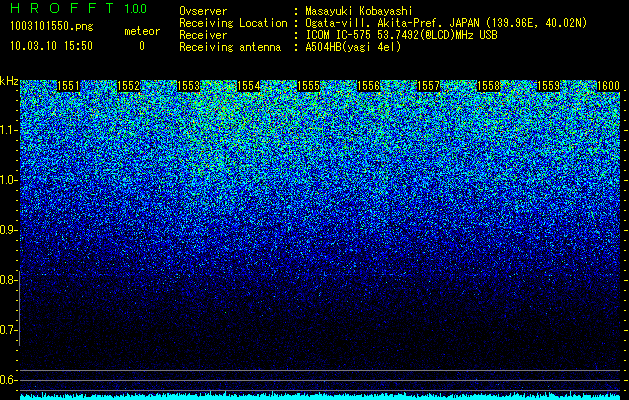Click the 1.1 kHz axis tick label
Image resolution: width=629 pixels, height=400 pixels.
click(x=7, y=130)
